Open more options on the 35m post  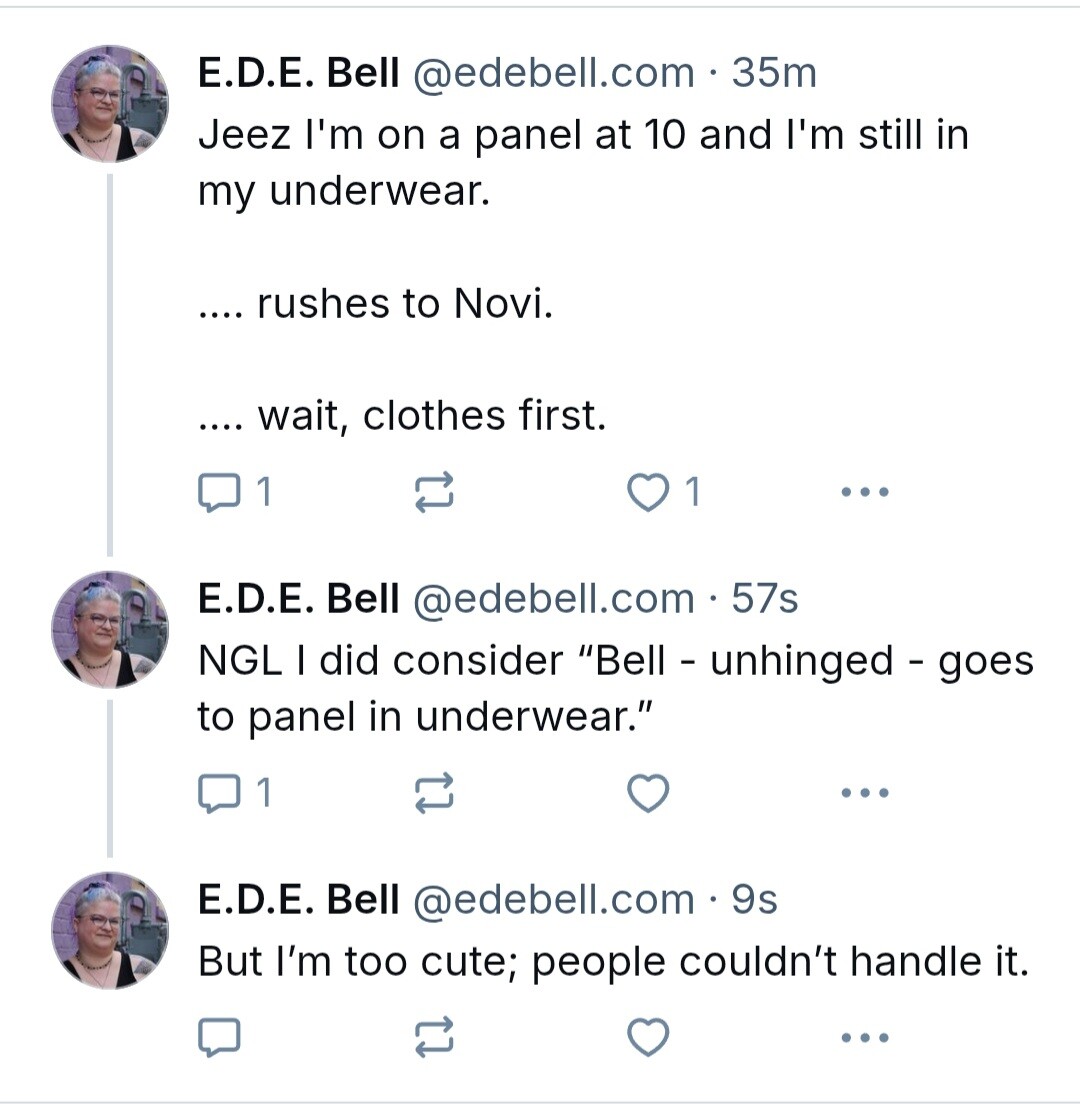(865, 492)
